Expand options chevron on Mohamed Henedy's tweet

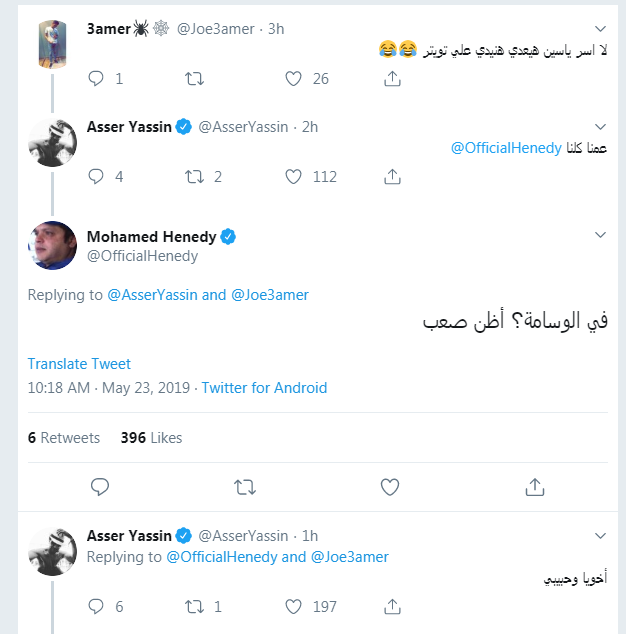point(600,236)
